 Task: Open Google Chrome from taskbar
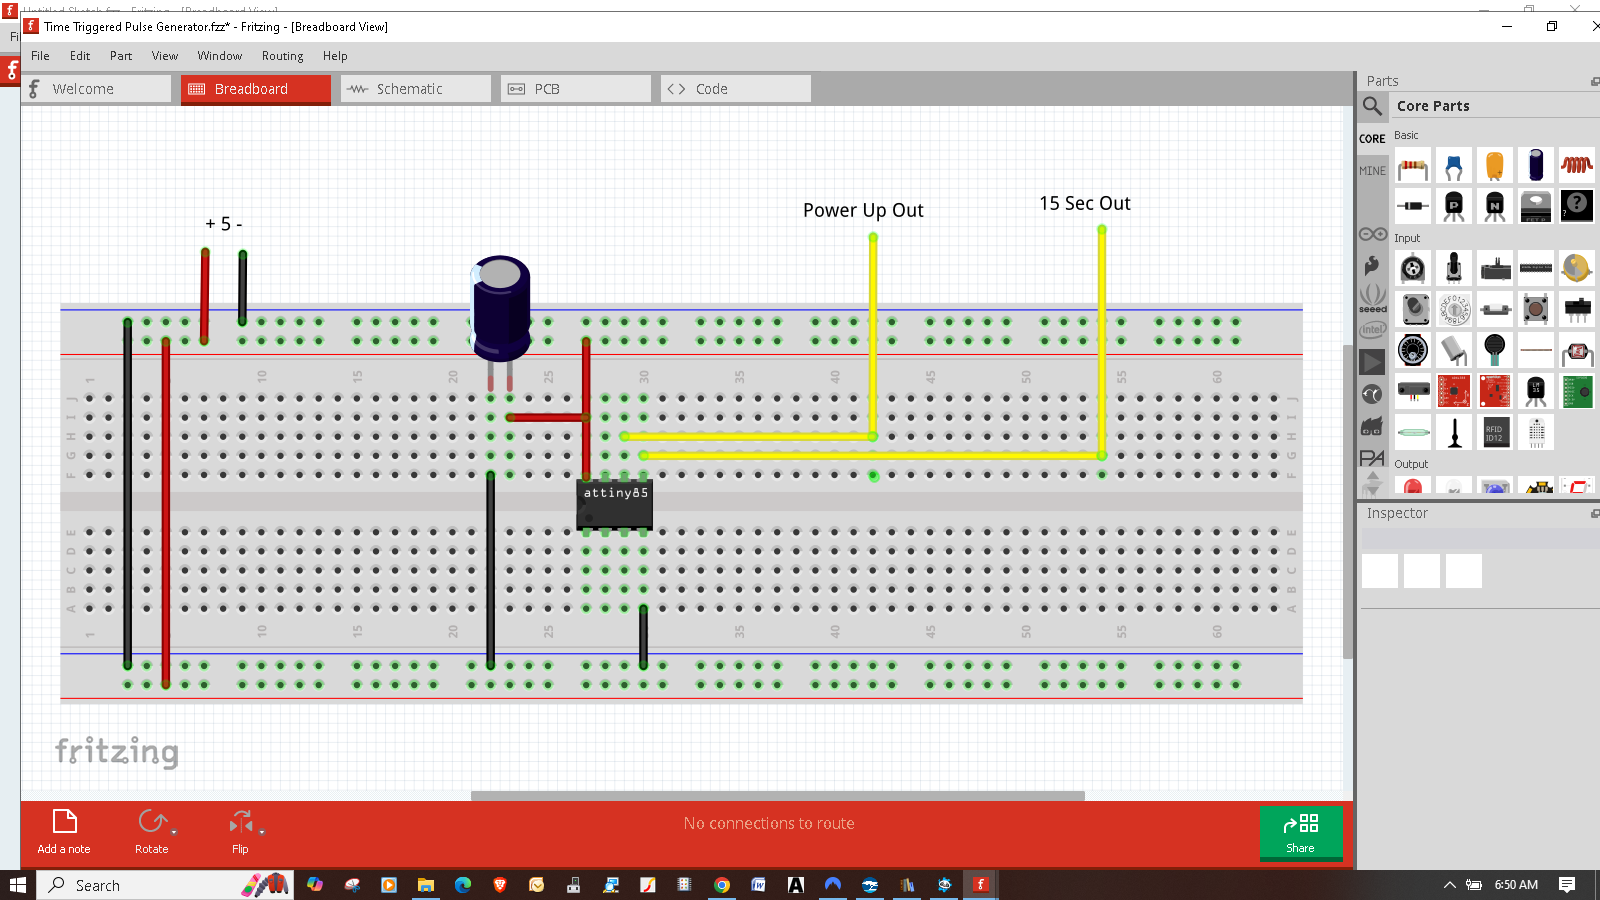[722, 885]
